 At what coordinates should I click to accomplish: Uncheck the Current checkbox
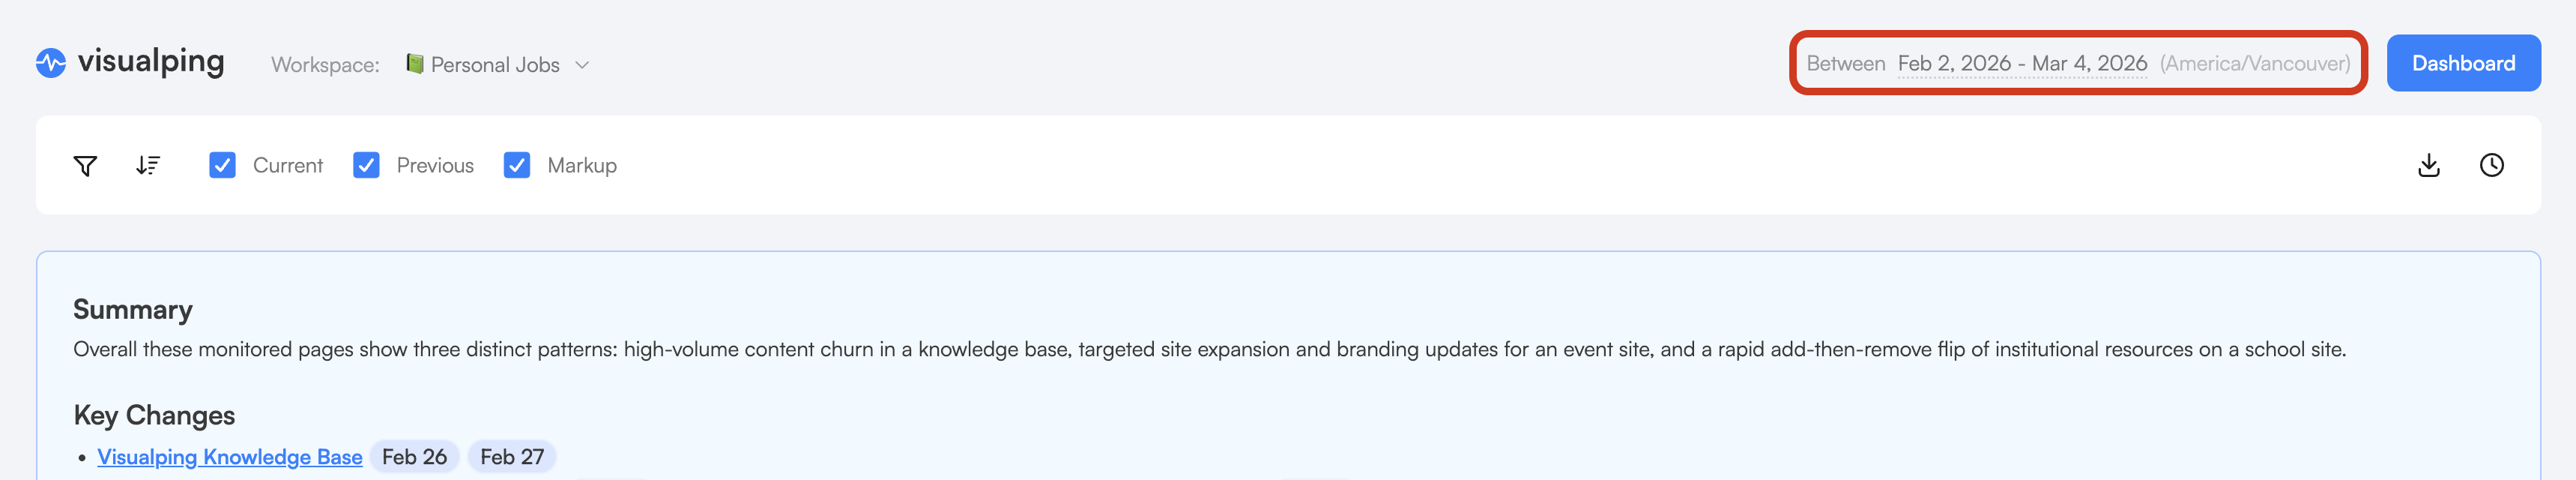(x=222, y=166)
